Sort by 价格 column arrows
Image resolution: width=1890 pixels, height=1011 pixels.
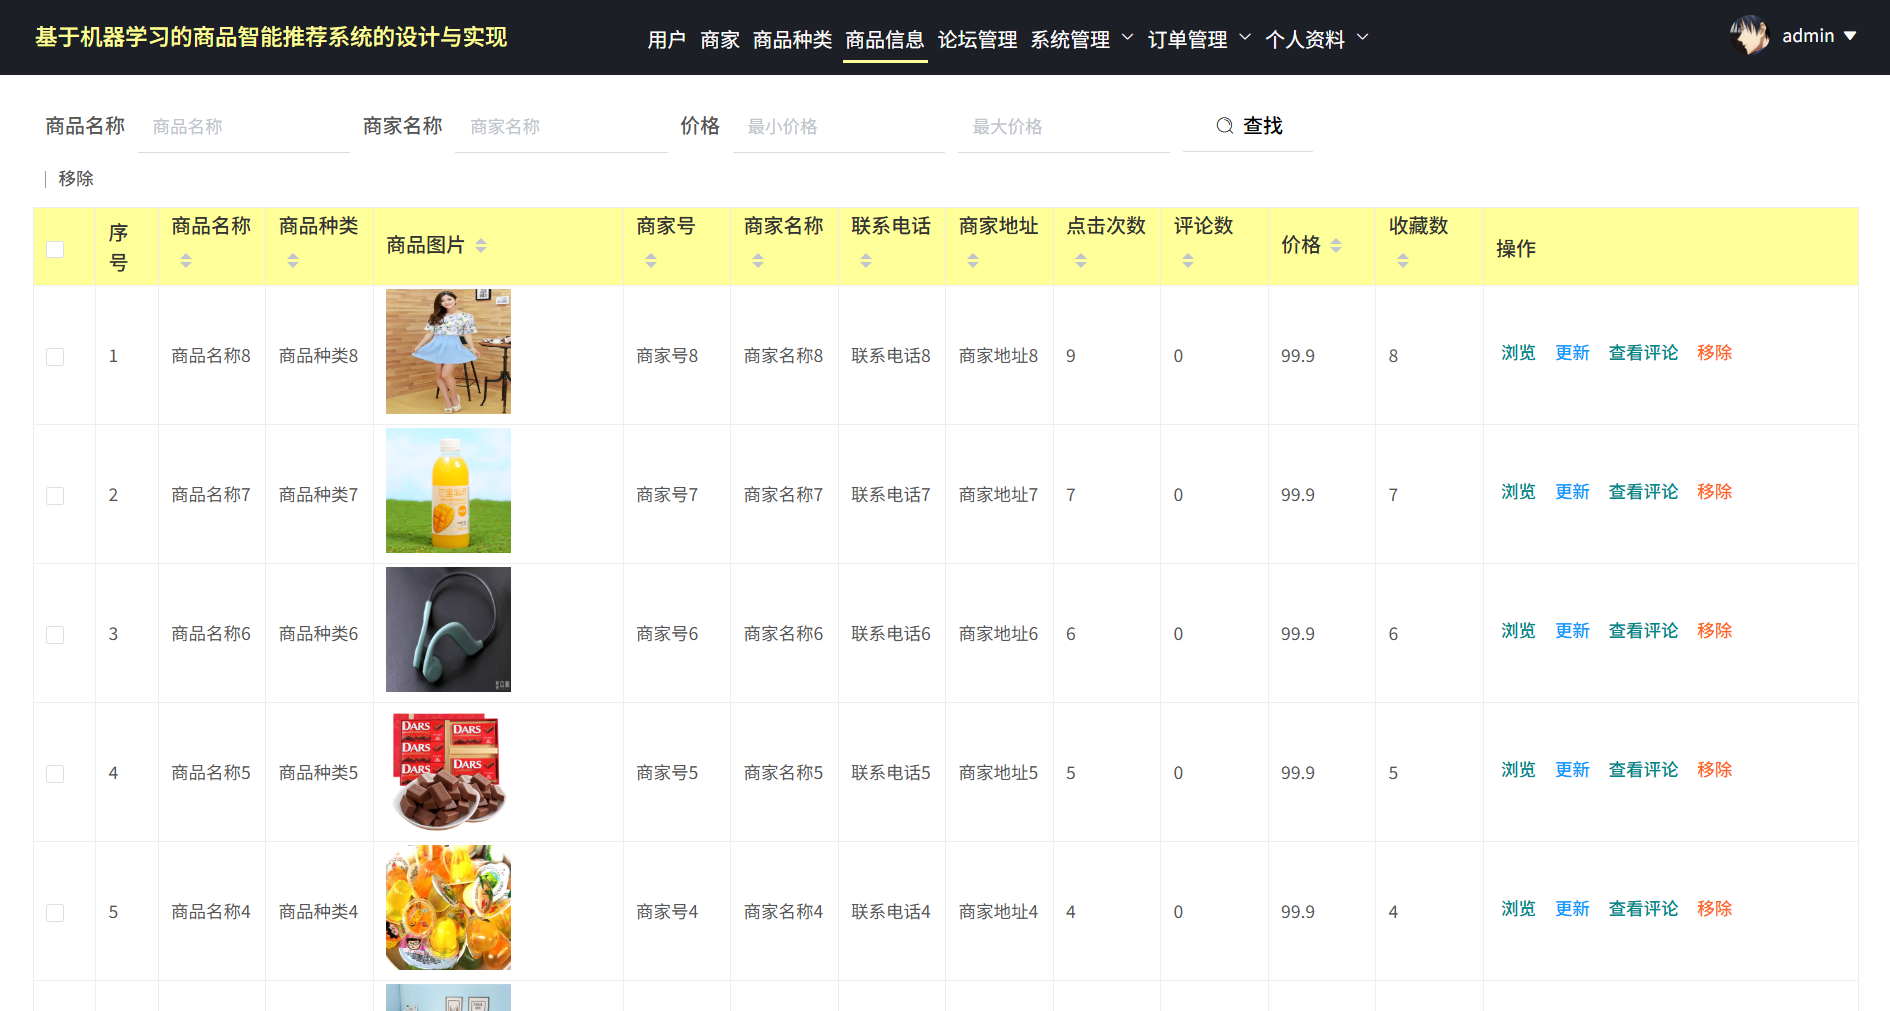pyautogui.click(x=1336, y=246)
